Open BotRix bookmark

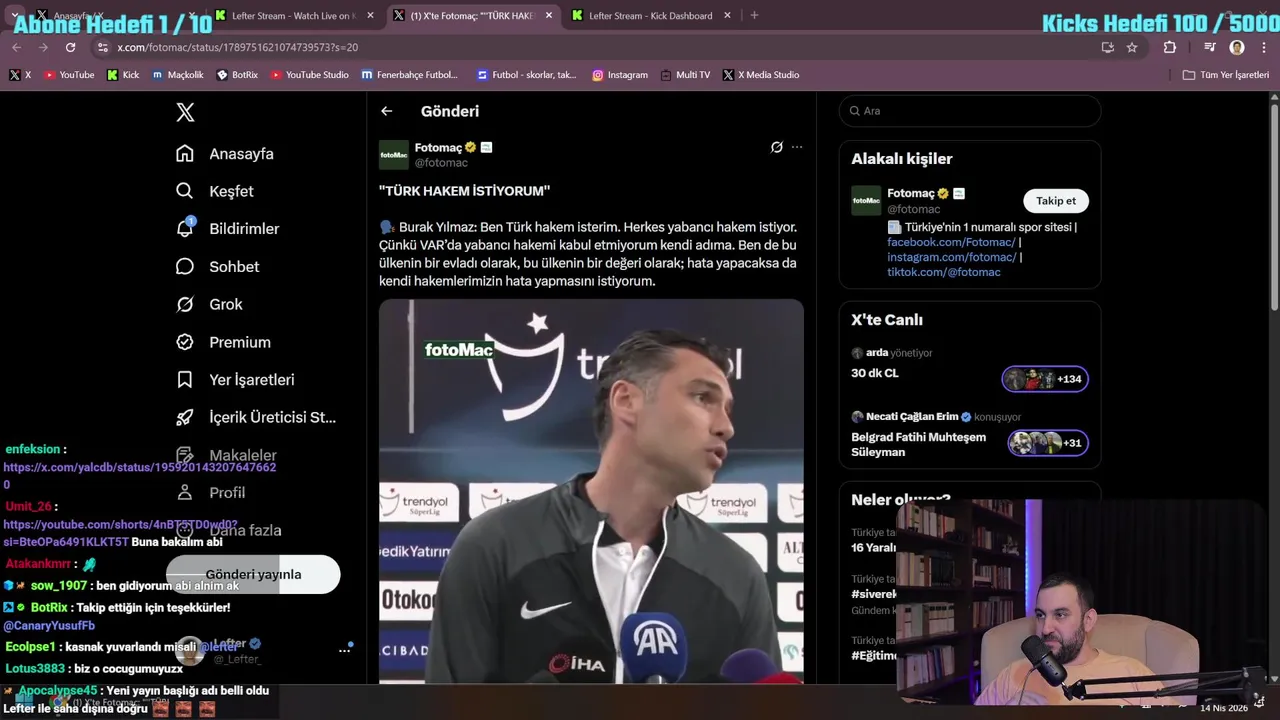click(x=237, y=75)
